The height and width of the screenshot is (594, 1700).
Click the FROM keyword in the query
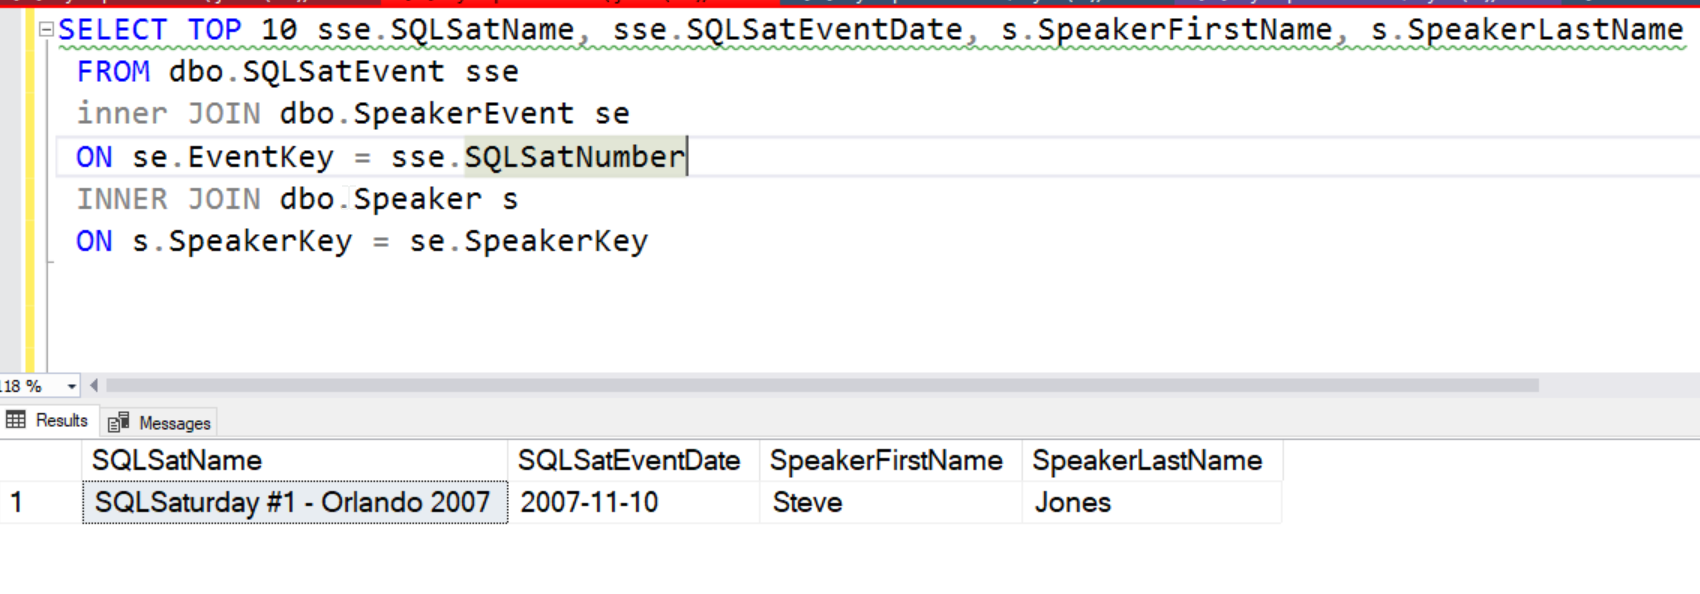pyautogui.click(x=113, y=72)
